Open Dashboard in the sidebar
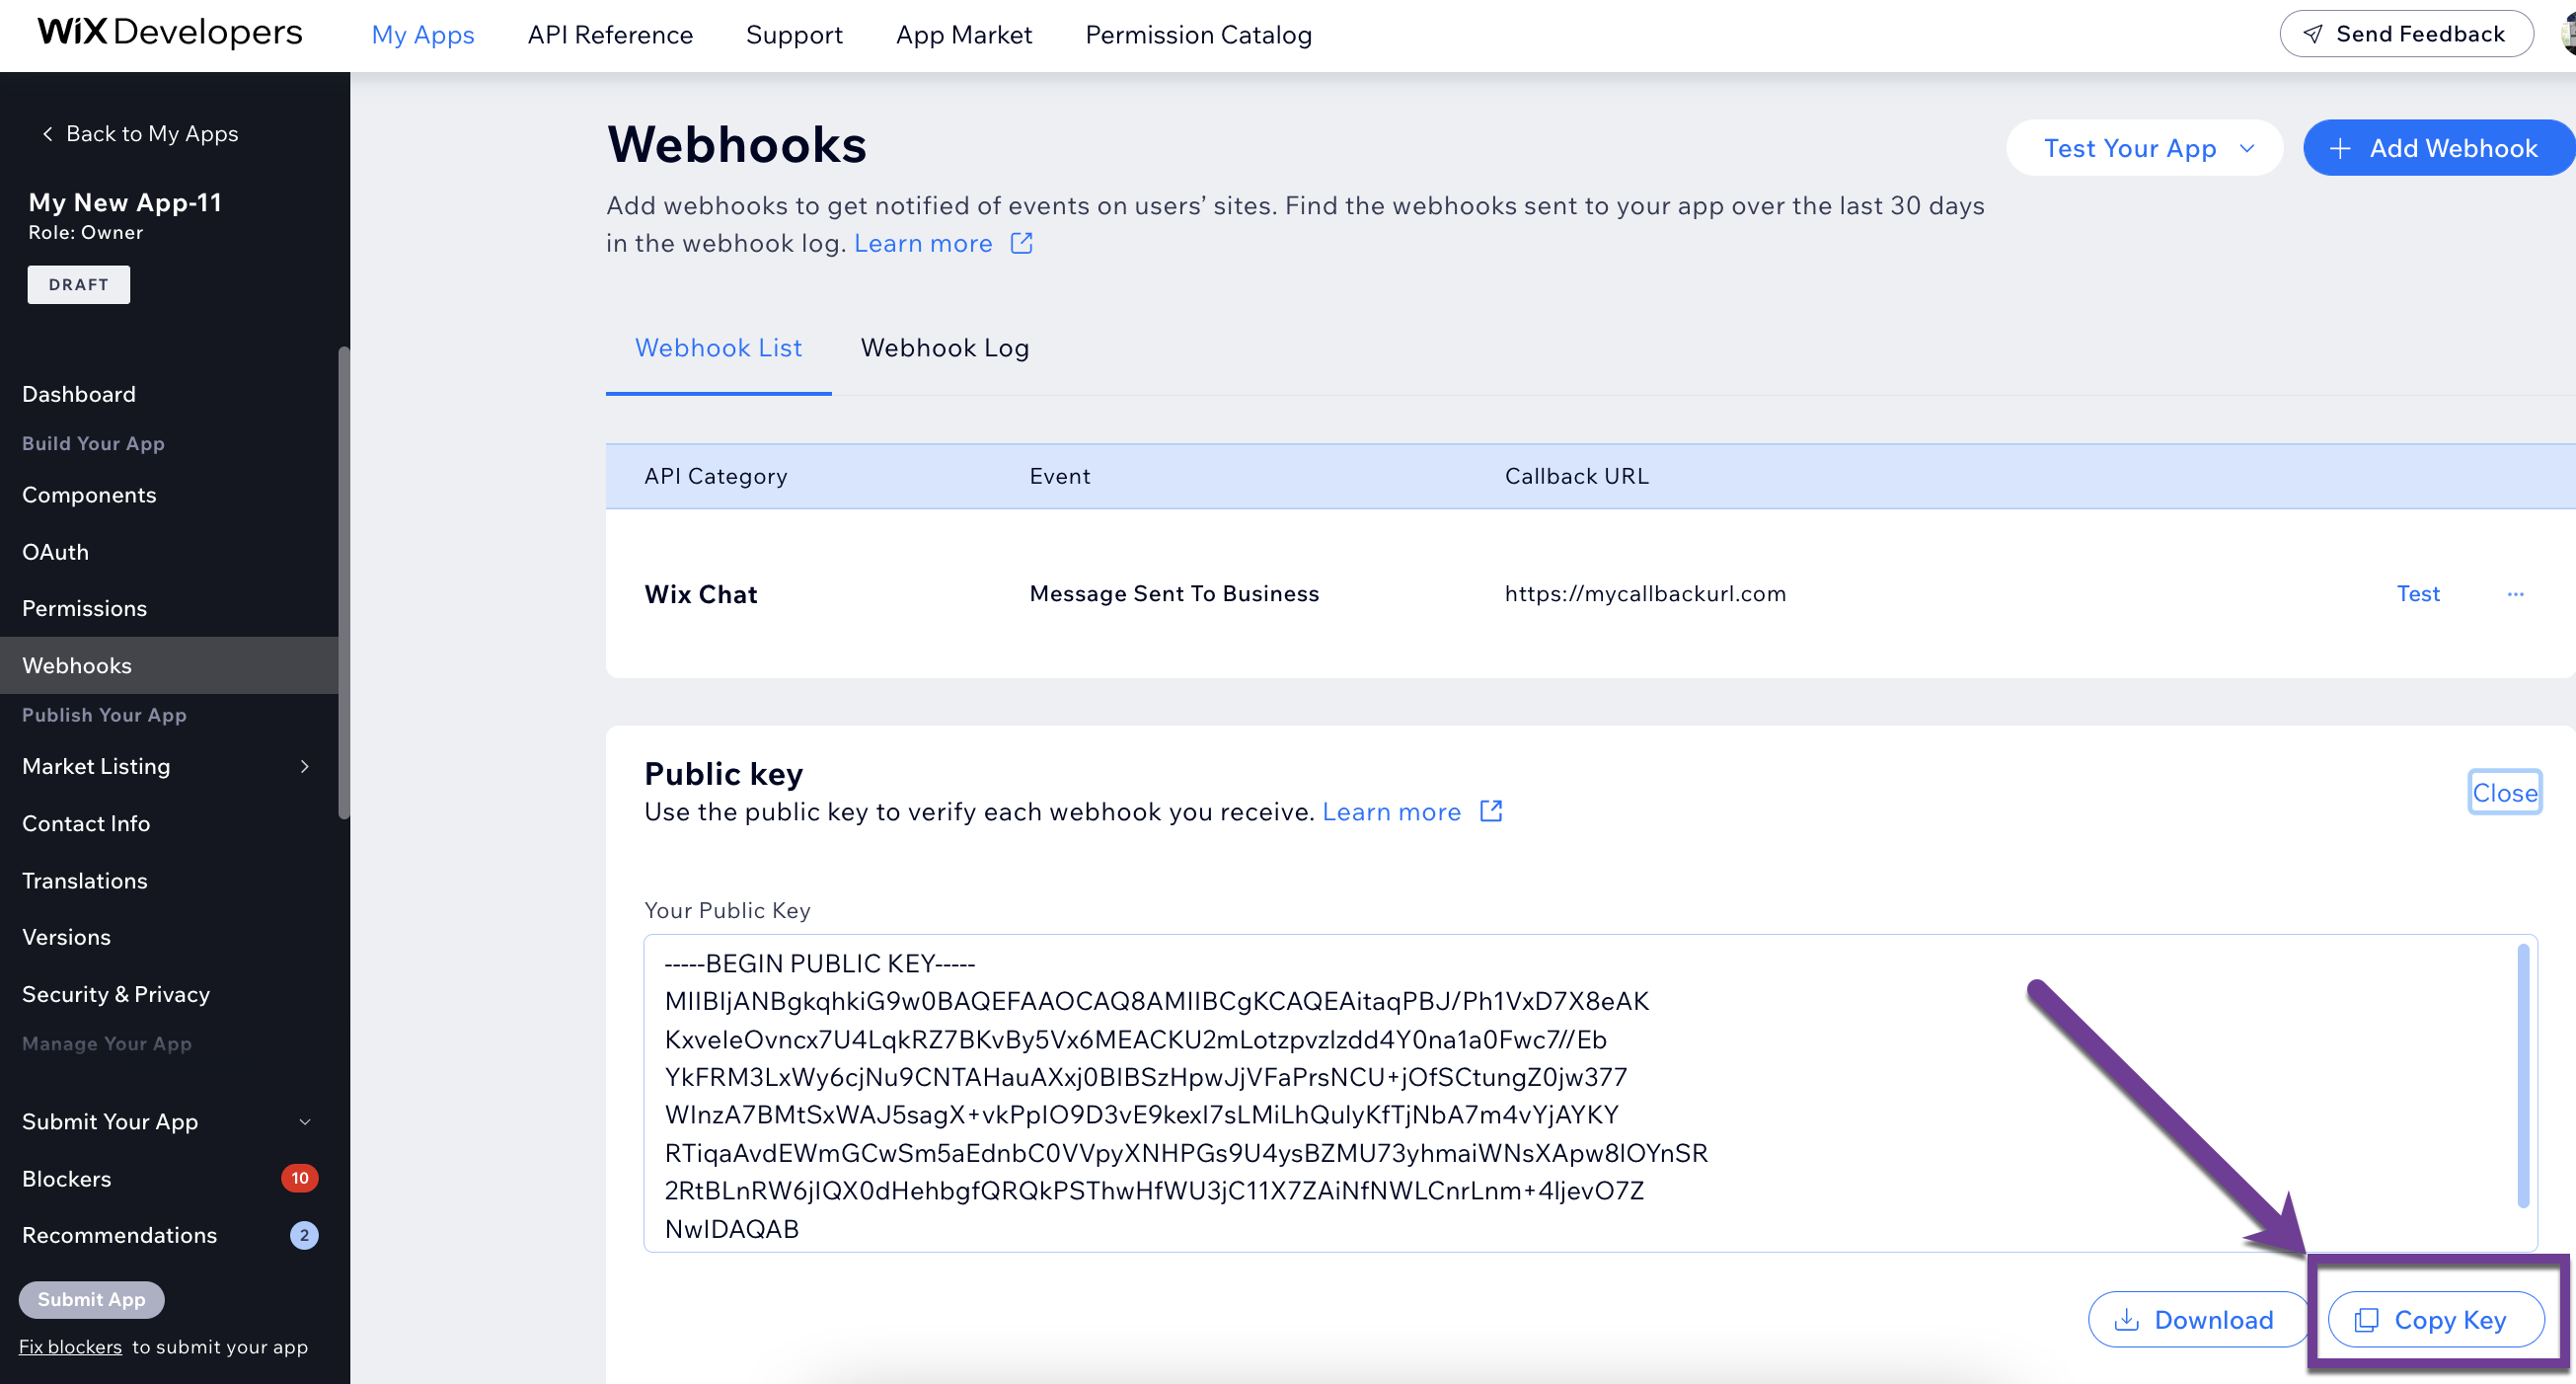Viewport: 2576px width, 1384px height. [x=79, y=394]
